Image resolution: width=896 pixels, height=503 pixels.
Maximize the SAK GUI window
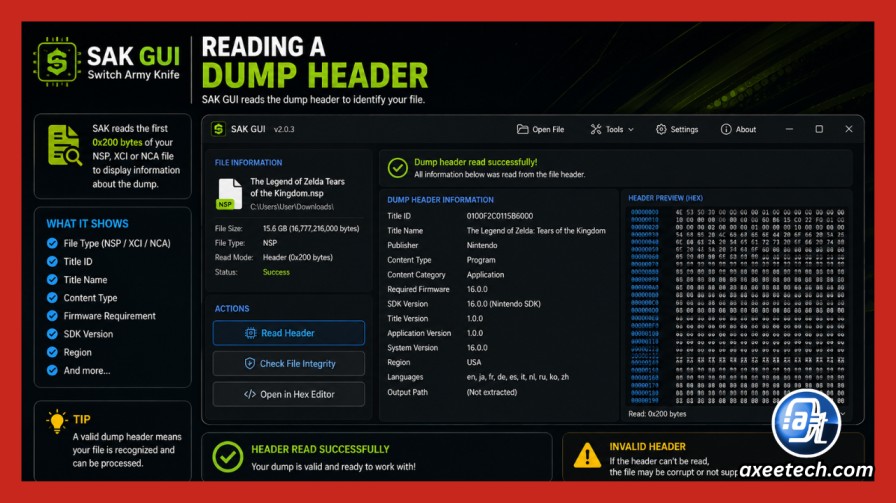[x=819, y=129]
